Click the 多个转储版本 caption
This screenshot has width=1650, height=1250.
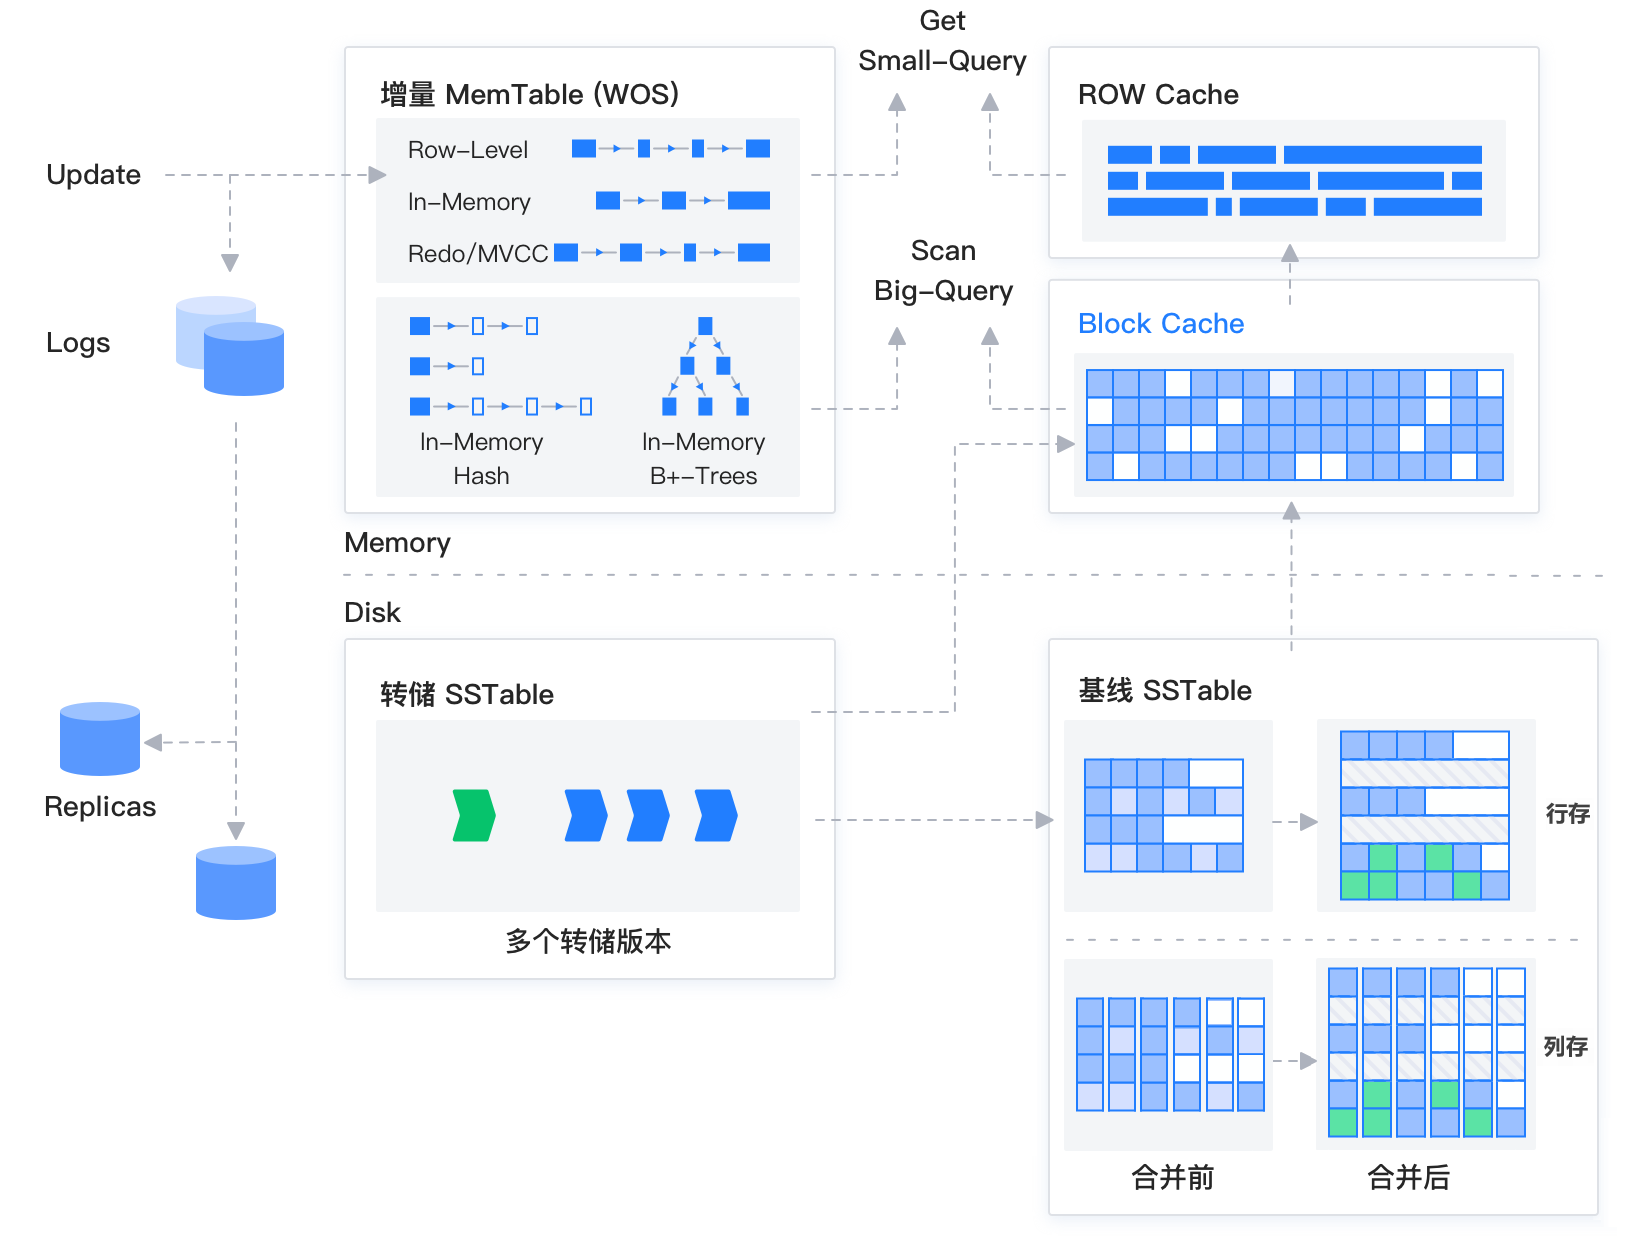pos(588,941)
